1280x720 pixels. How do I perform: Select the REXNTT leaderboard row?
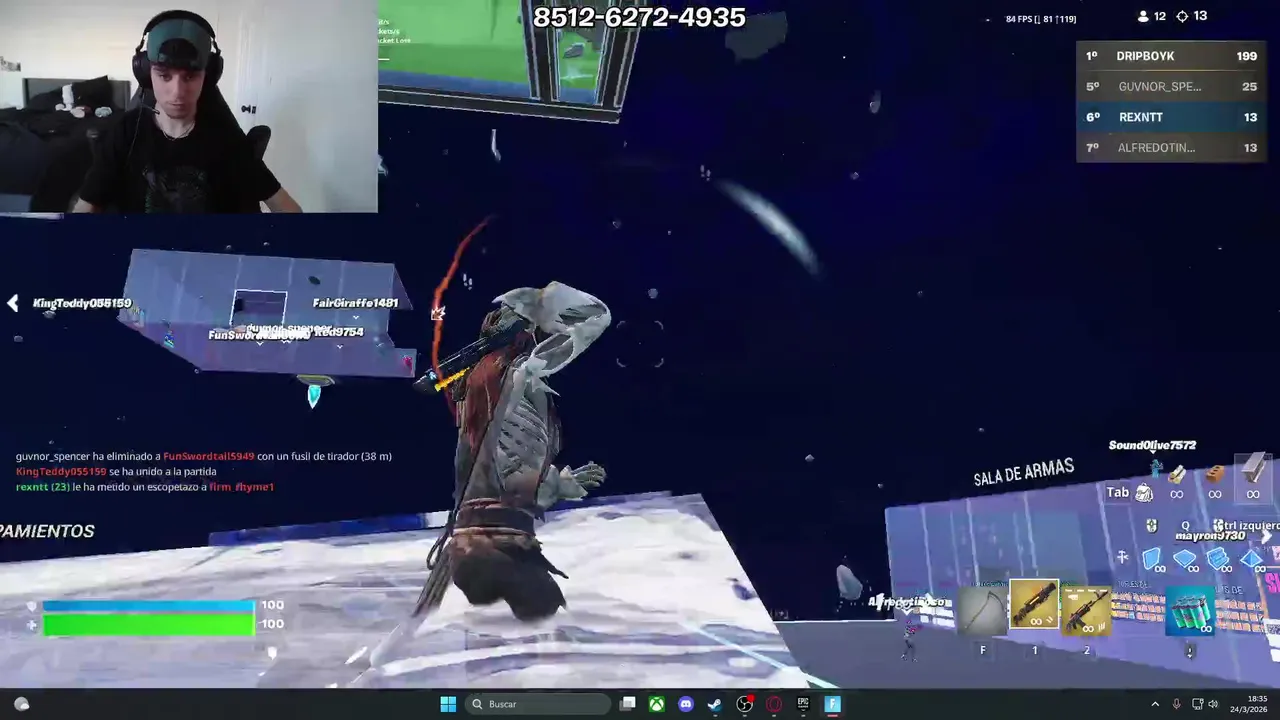point(1171,117)
